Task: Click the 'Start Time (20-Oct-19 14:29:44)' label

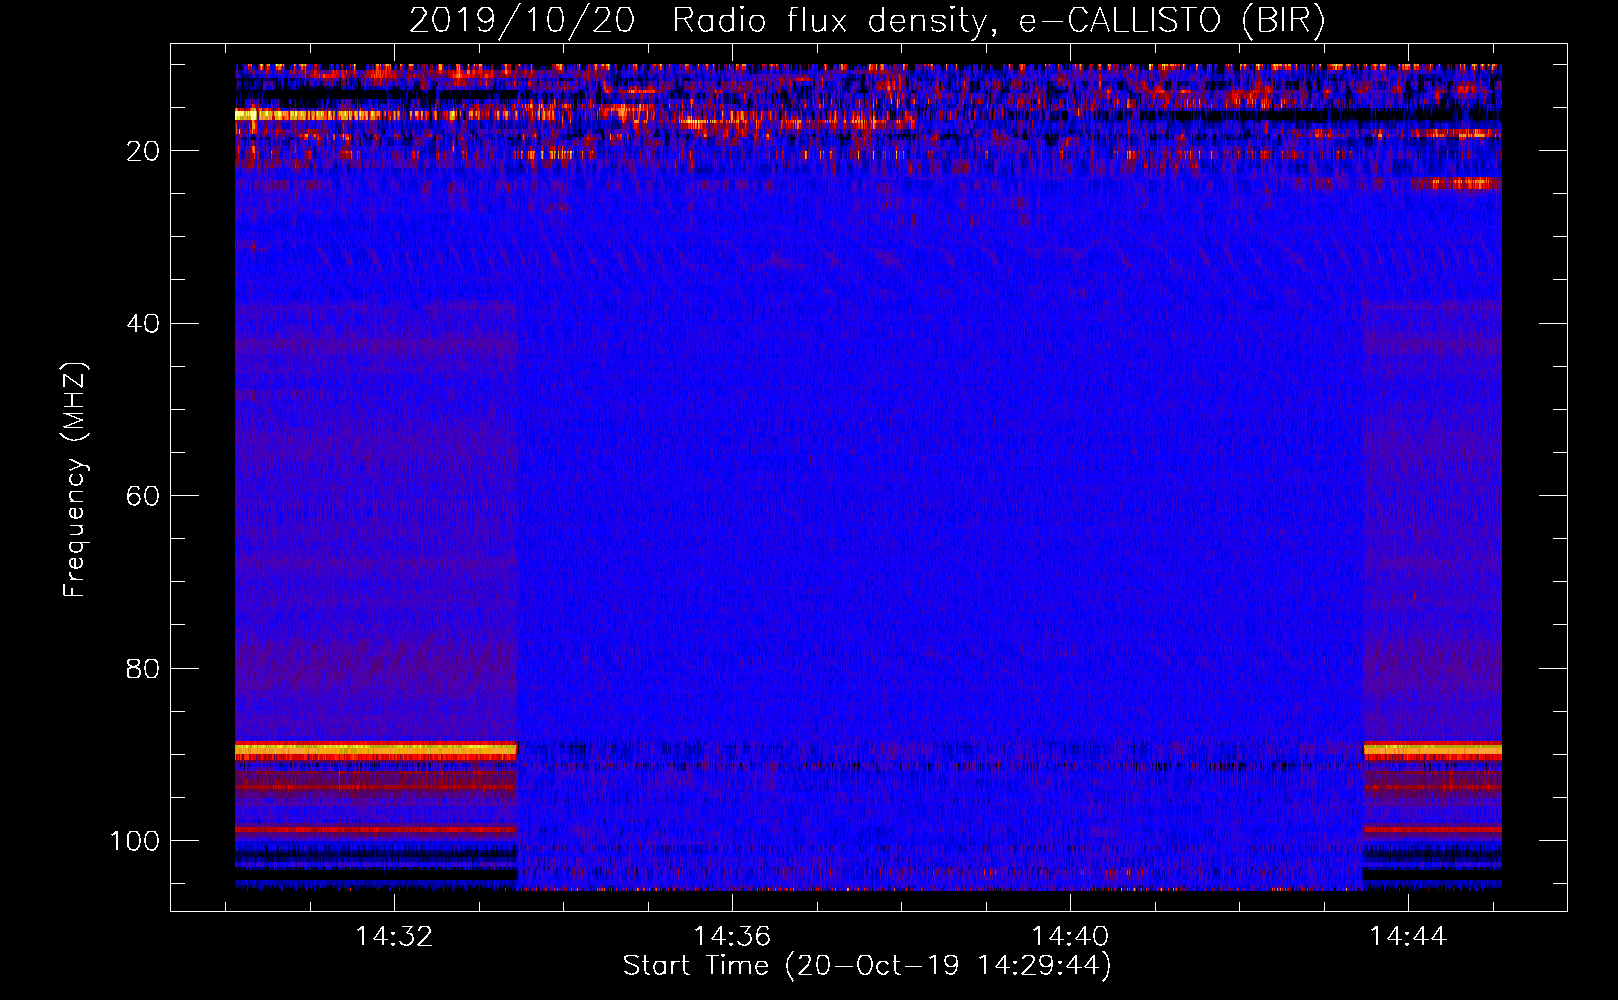Action: coord(867,966)
